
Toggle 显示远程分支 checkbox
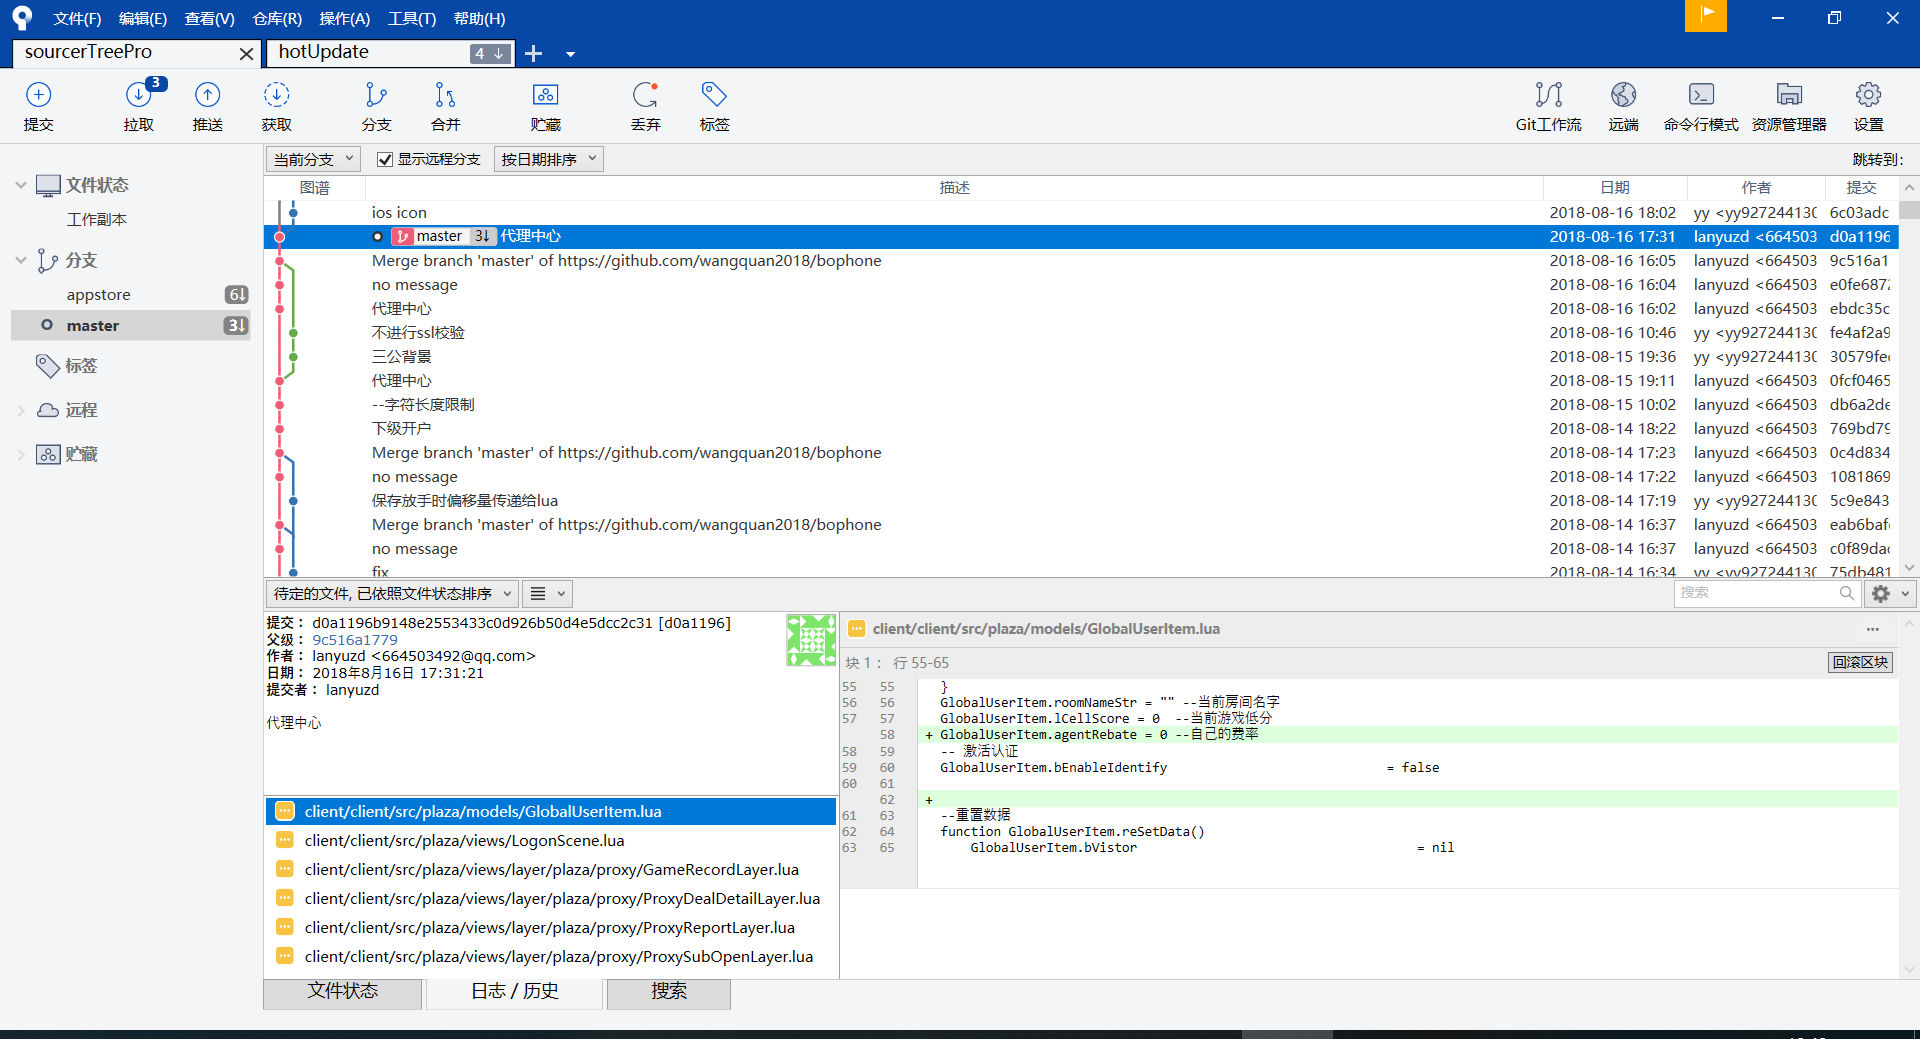click(384, 159)
